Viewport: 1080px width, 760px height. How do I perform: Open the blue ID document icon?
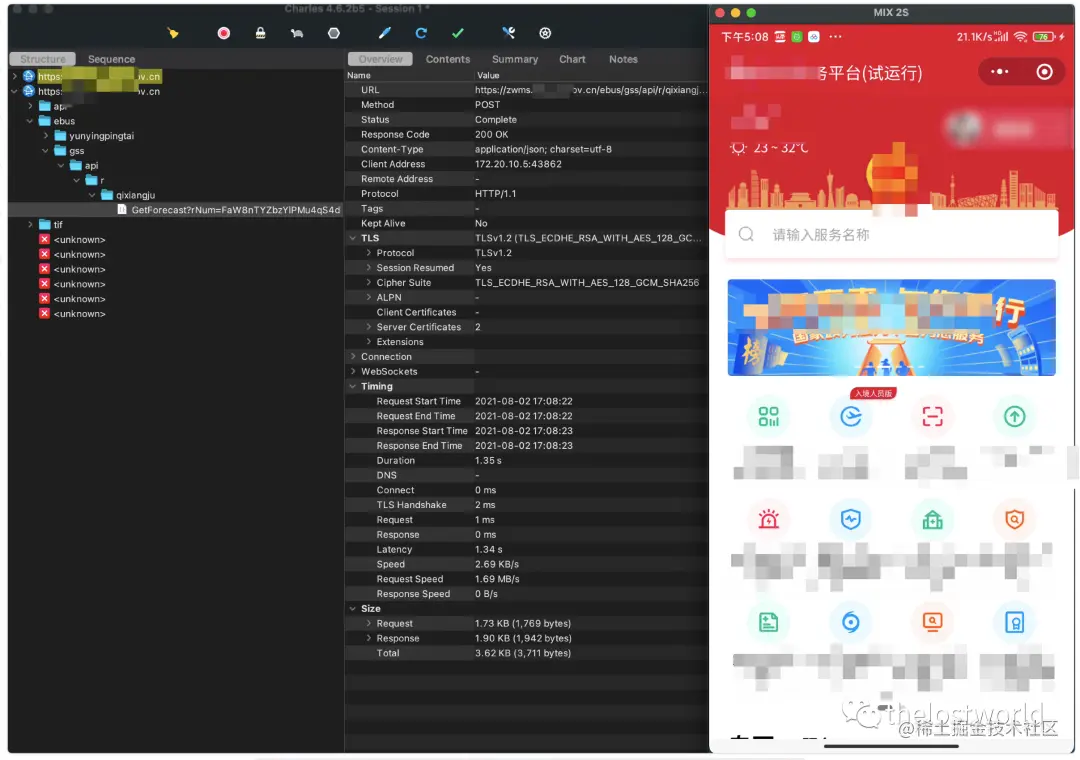[x=1014, y=622]
